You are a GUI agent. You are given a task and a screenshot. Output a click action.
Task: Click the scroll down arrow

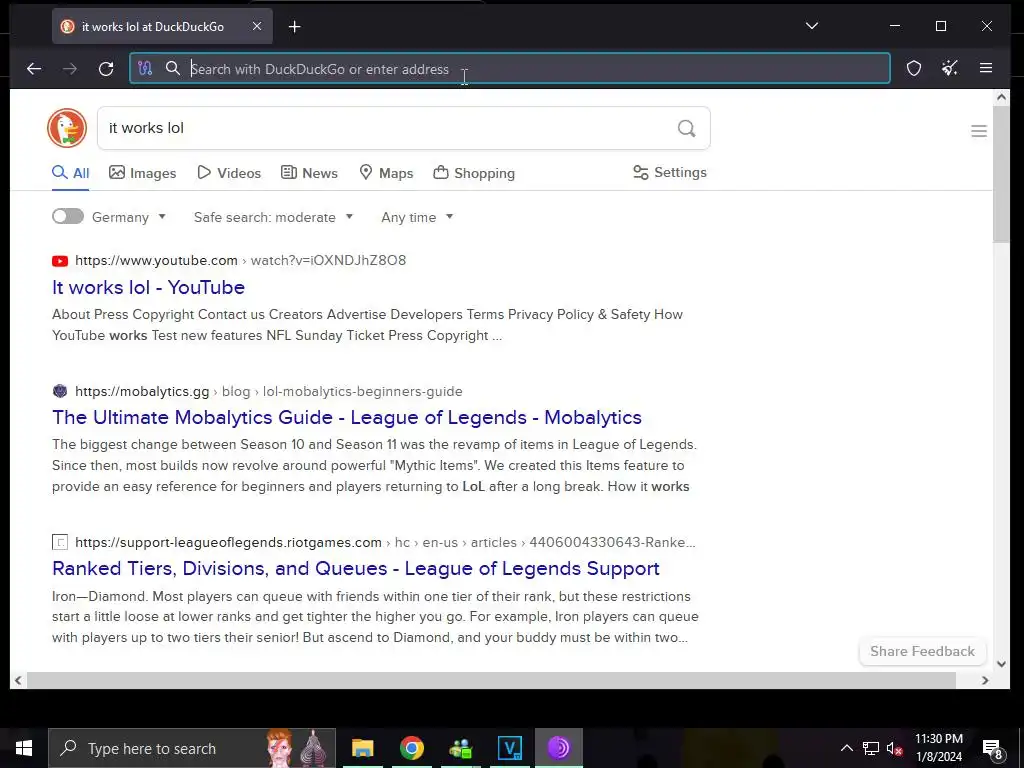(1001, 664)
